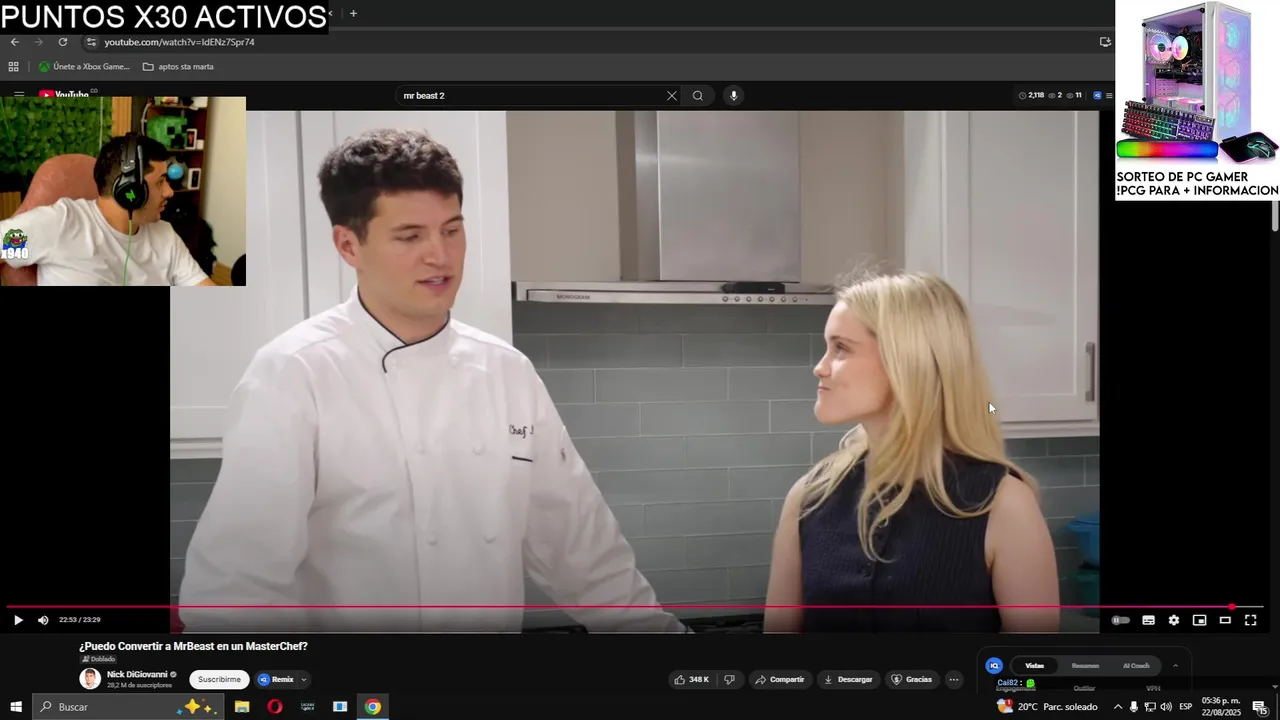Image resolution: width=1280 pixels, height=720 pixels.
Task: Click the 2,118 vidIQ stats counter
Action: pos(1031,96)
